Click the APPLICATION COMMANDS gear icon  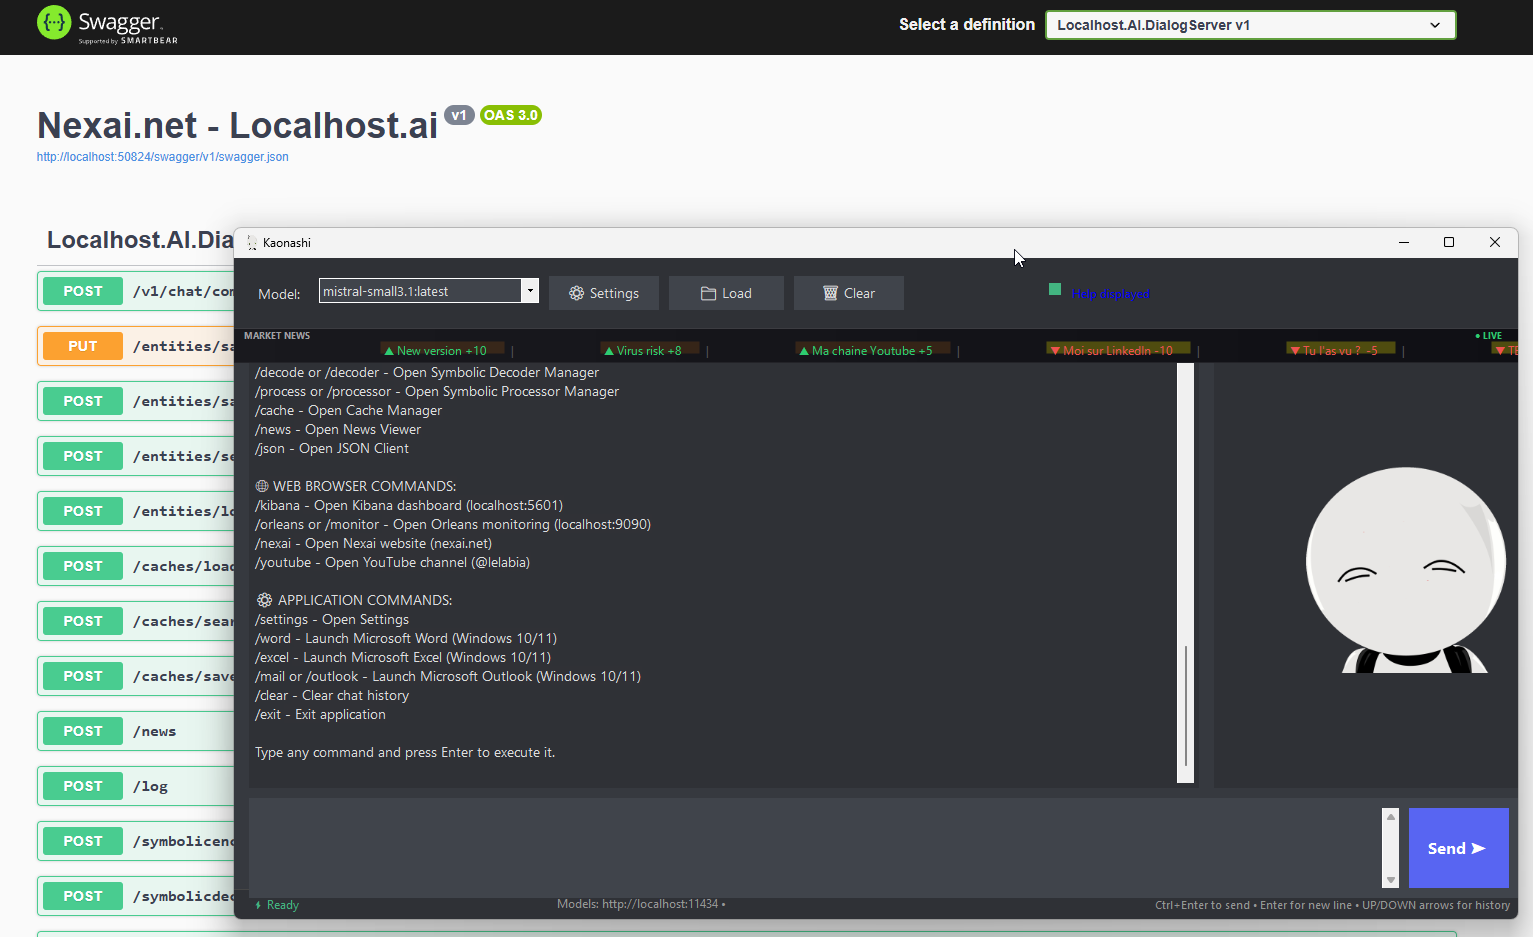click(264, 600)
